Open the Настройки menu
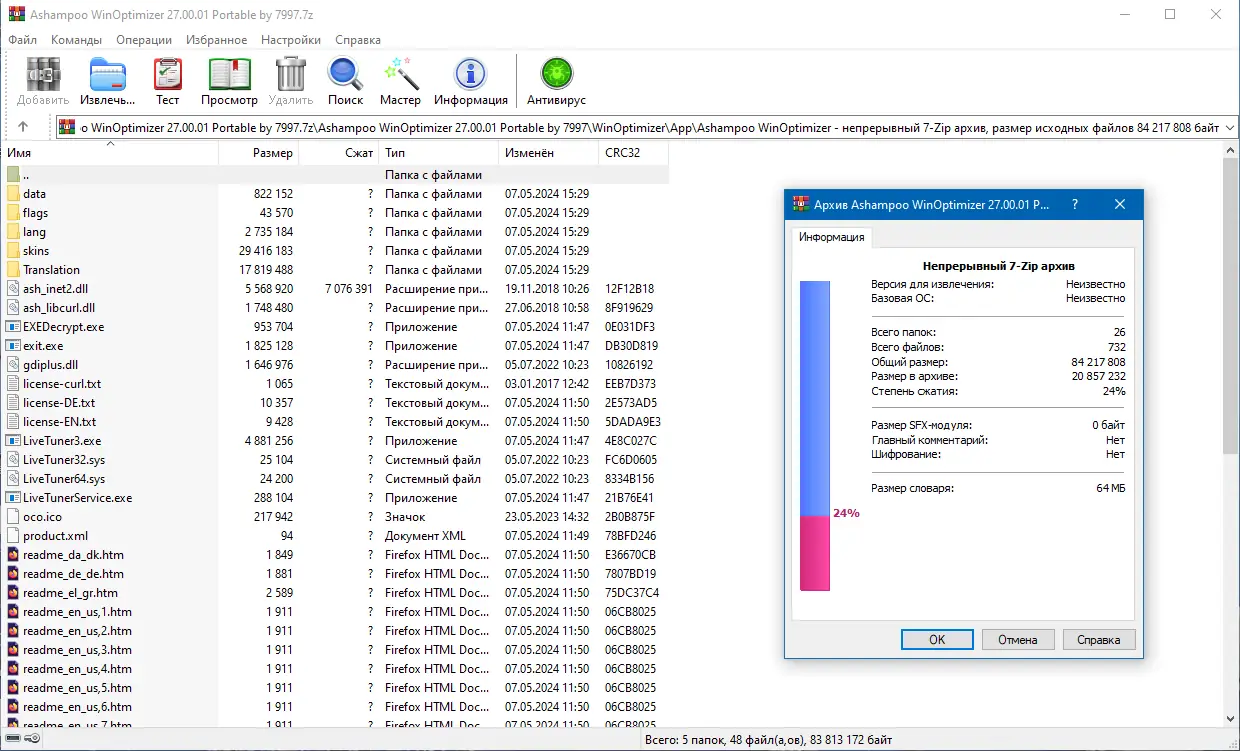The width and height of the screenshot is (1240, 751). pos(291,40)
